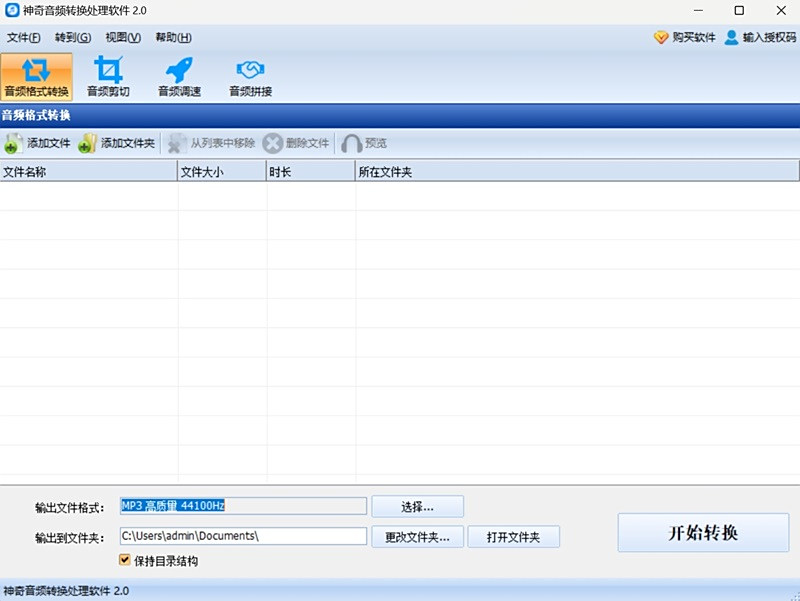Click the 输出到文件夹 path field
800x601 pixels.
(243, 536)
